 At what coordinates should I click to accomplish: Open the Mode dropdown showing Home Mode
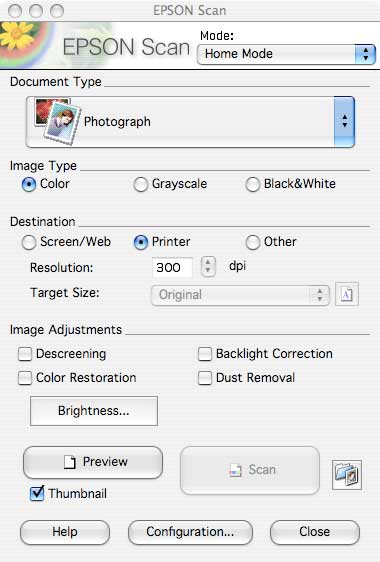click(286, 54)
